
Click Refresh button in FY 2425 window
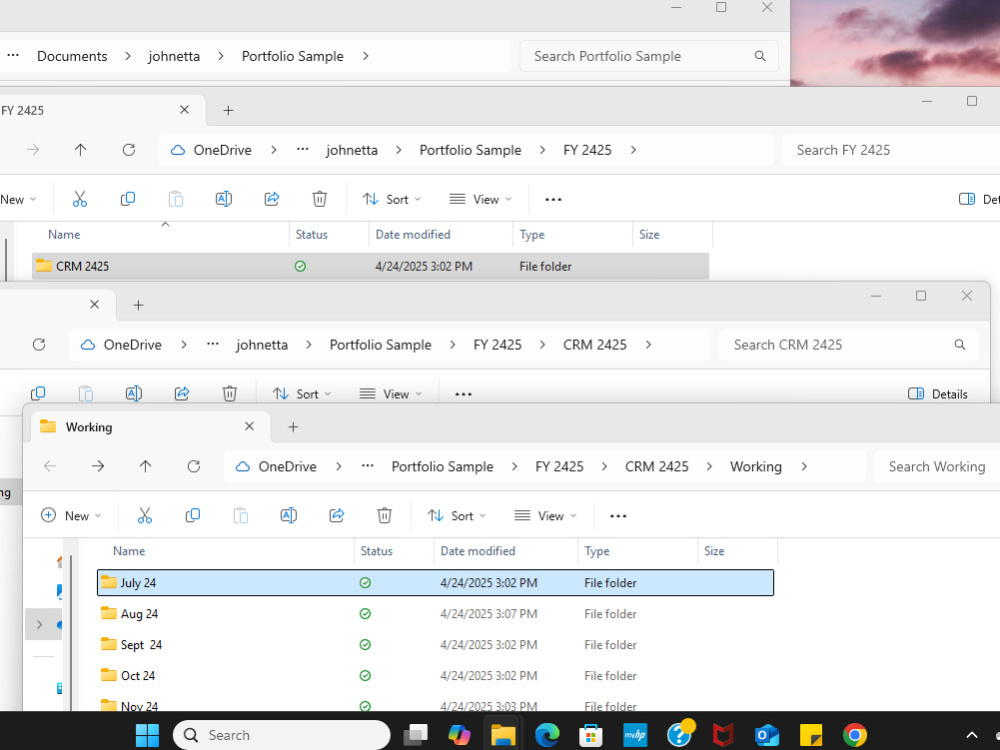(129, 150)
